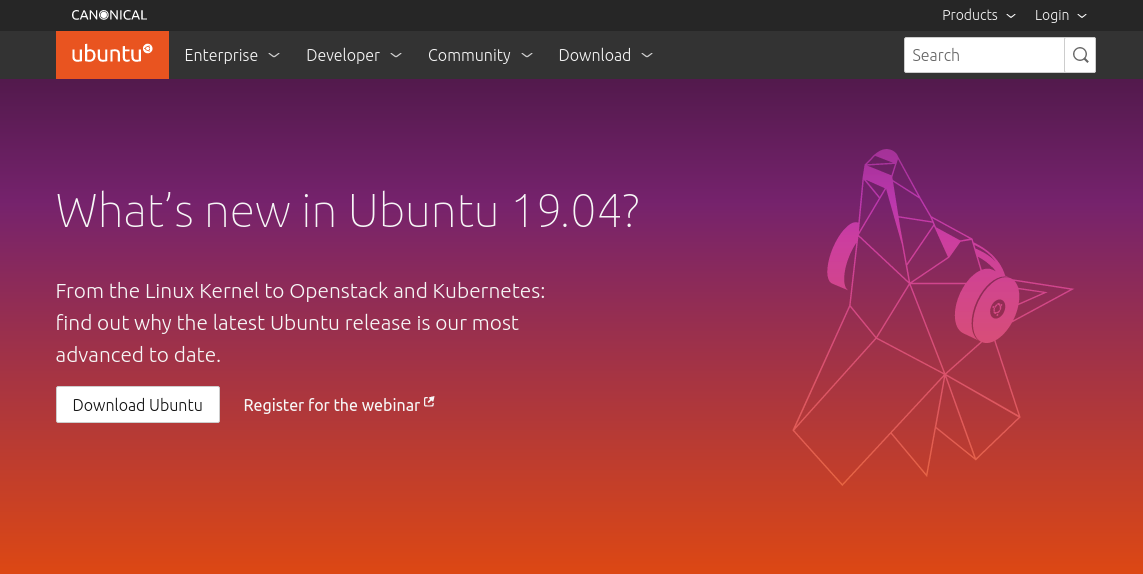
Task: Click the headphone-wearing dingo illustration
Action: [x=933, y=317]
